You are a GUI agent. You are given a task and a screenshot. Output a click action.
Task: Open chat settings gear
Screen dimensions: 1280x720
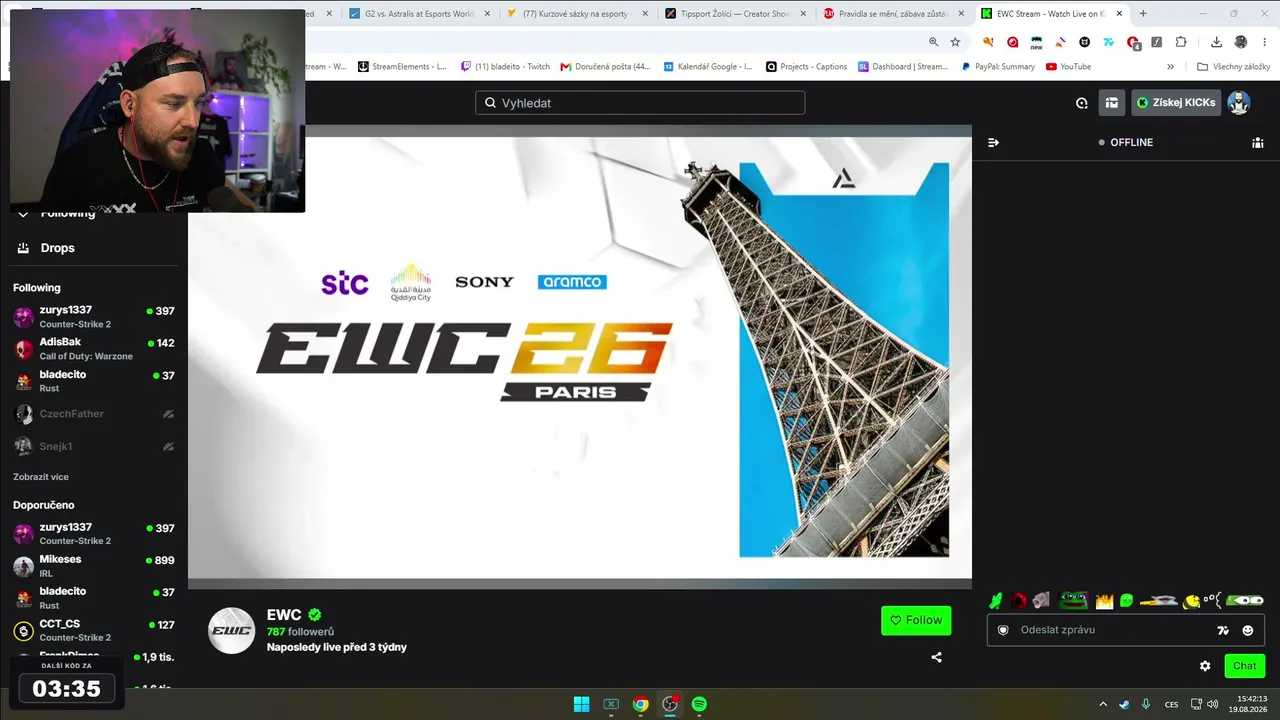1205,666
